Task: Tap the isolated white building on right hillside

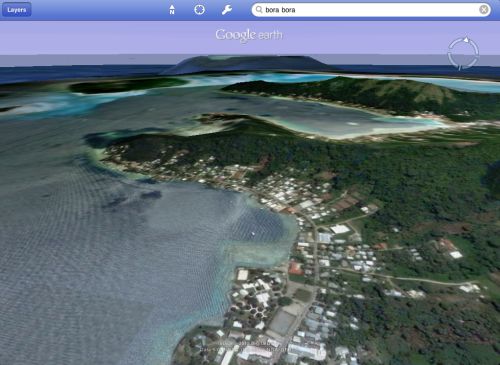Action: pos(456,255)
